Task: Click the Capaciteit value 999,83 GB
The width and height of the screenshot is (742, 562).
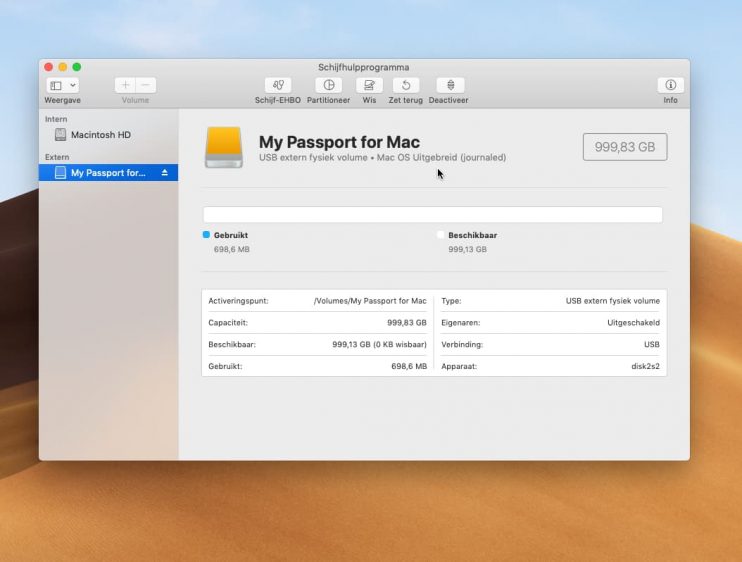Action: coord(407,323)
